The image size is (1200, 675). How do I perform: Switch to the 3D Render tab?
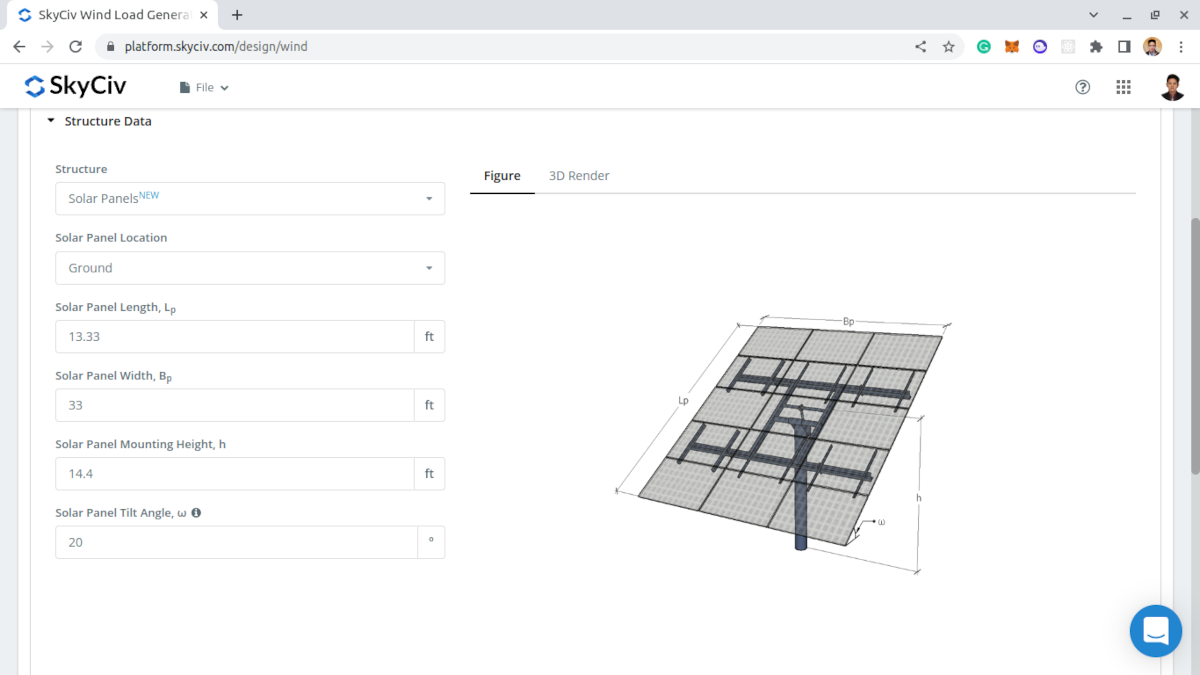(579, 175)
